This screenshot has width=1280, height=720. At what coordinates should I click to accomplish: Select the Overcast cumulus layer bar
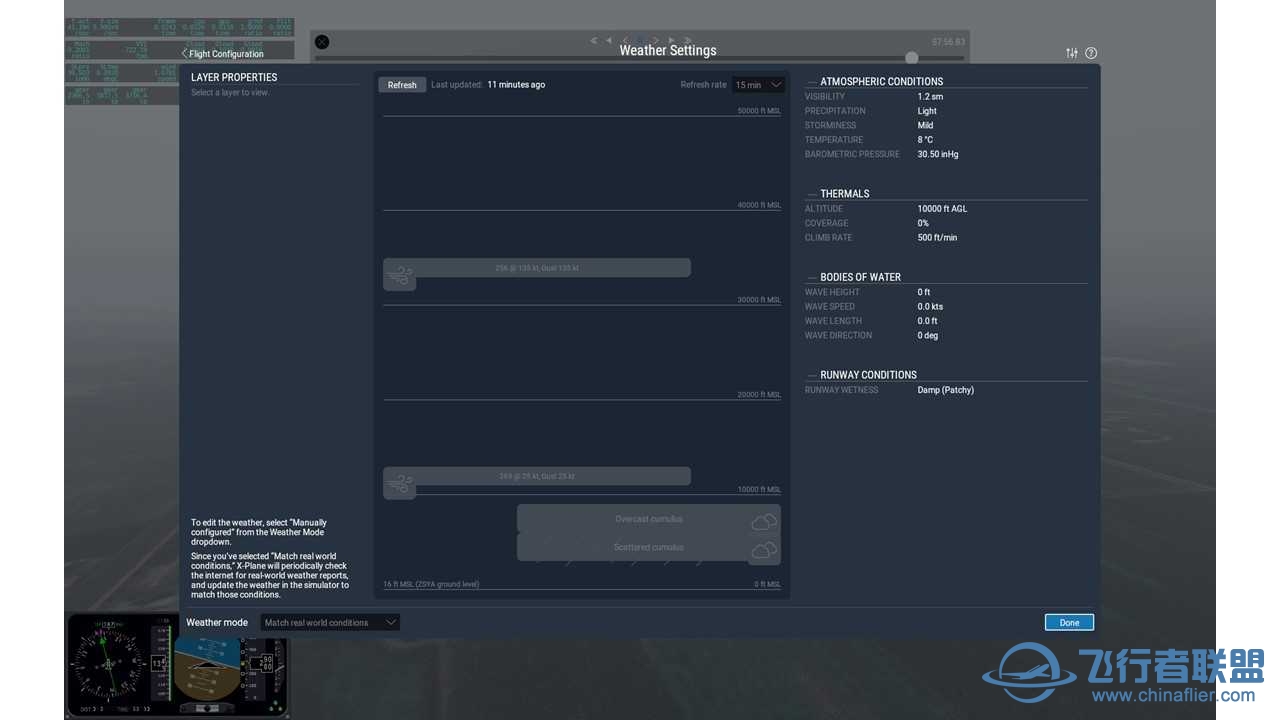(x=649, y=519)
